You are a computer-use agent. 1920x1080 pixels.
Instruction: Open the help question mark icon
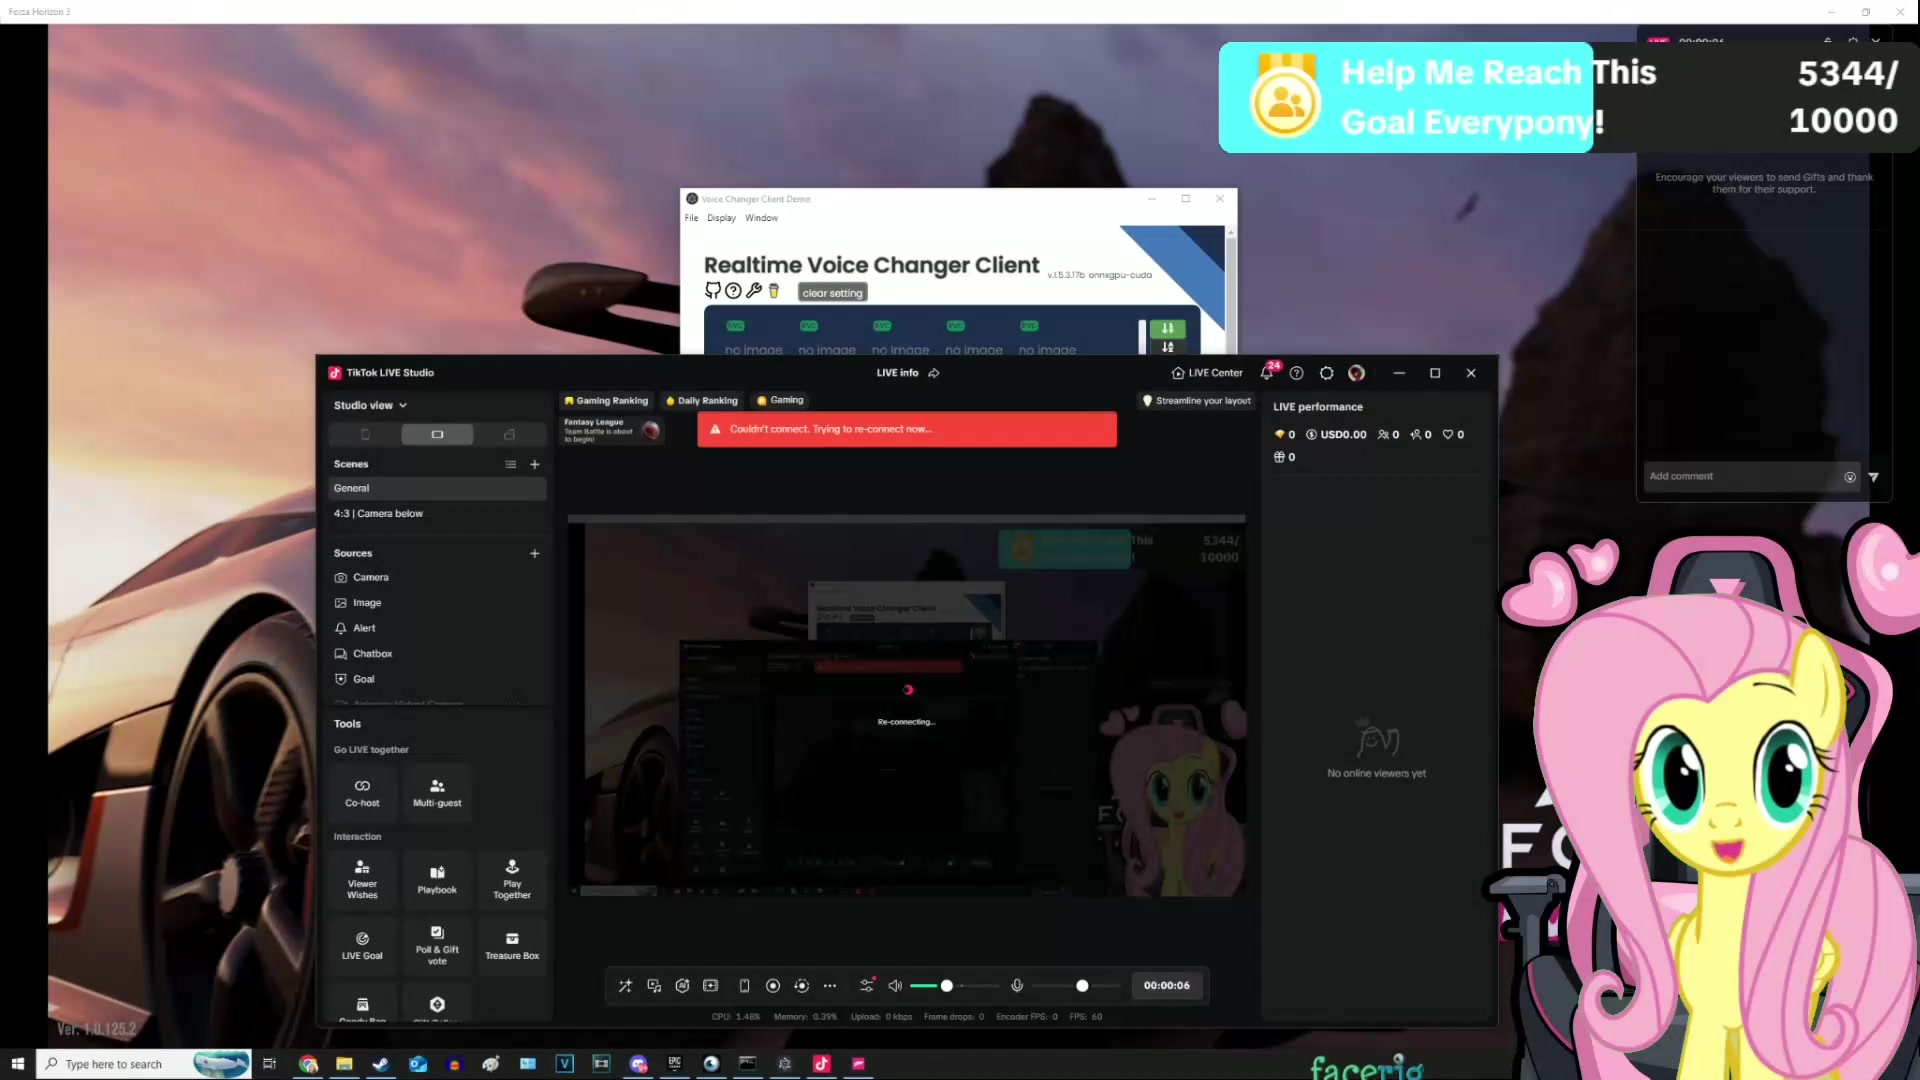click(x=1297, y=373)
